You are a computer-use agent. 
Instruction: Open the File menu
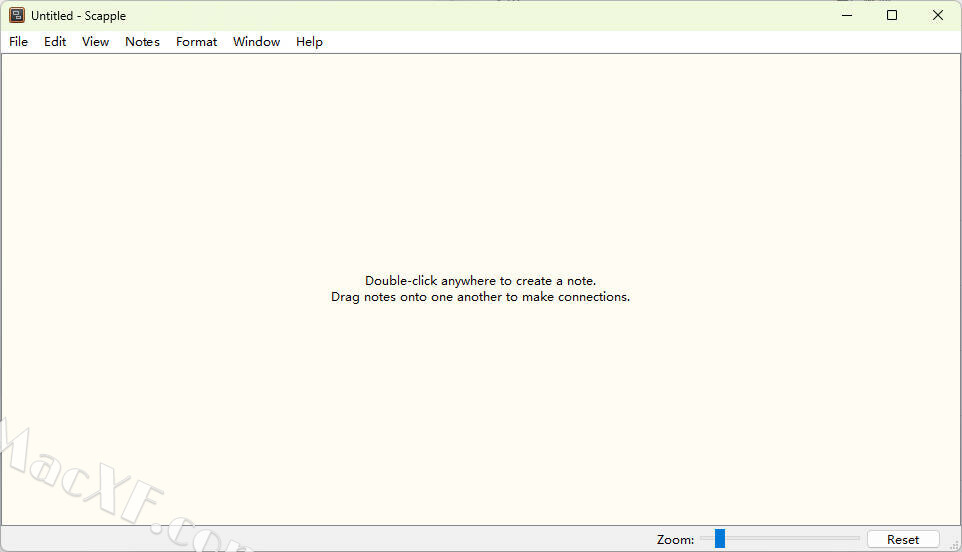[x=18, y=42]
